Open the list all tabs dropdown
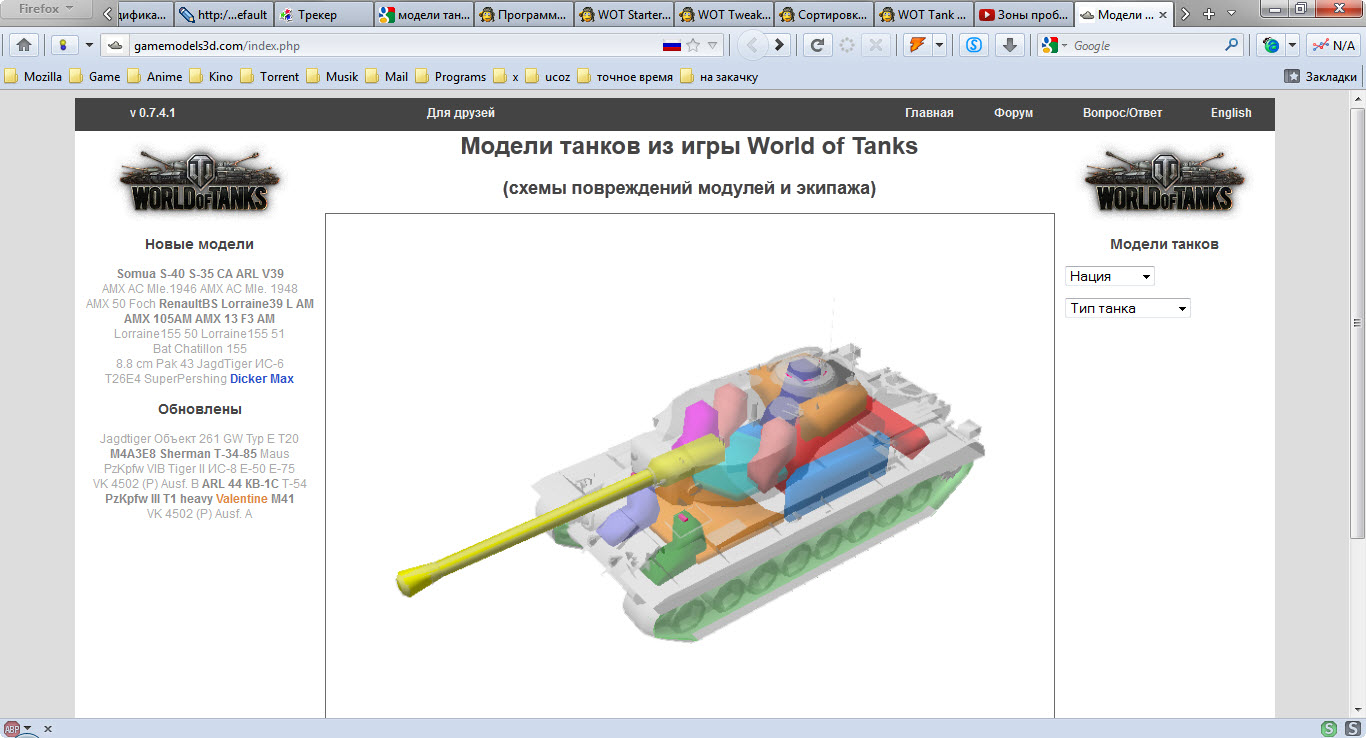Screen dimensions: 1366x738 click(x=1229, y=15)
